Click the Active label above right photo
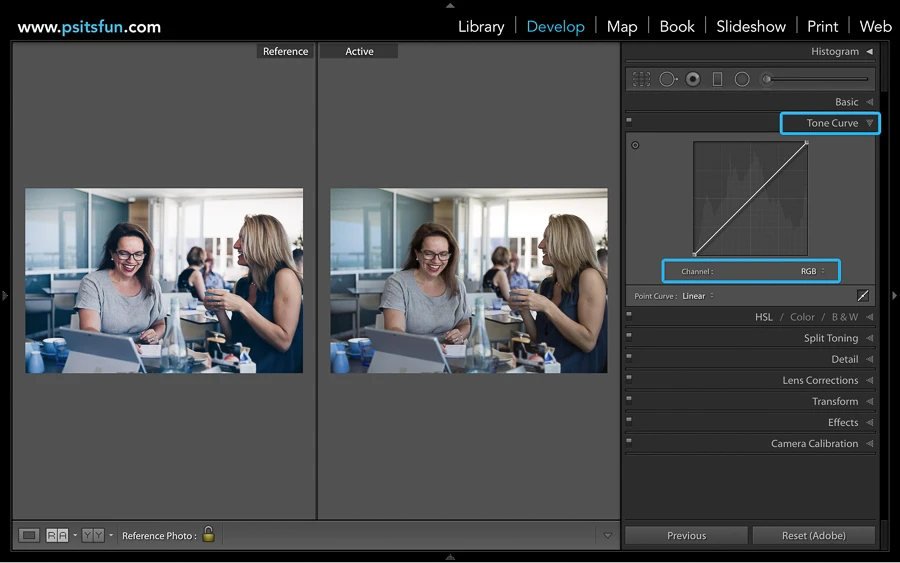The image size is (900, 563). tap(359, 51)
